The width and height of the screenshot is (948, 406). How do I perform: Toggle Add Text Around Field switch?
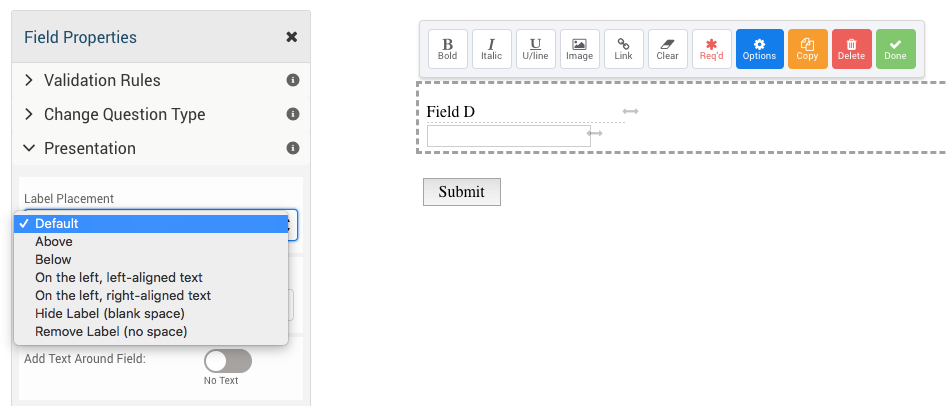tap(228, 361)
